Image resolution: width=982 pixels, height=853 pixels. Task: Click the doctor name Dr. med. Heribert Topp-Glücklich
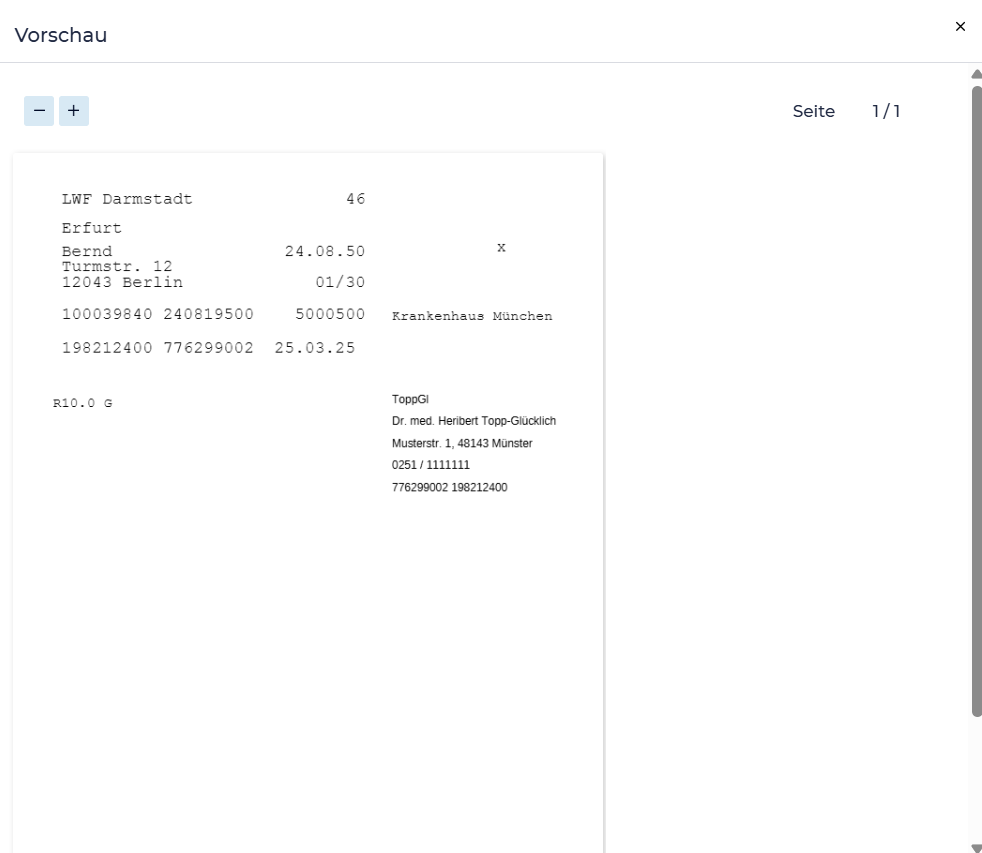pyautogui.click(x=474, y=421)
